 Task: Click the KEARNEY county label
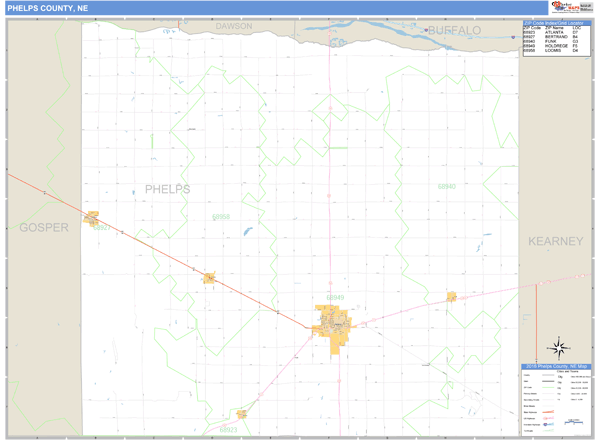pyautogui.click(x=555, y=241)
